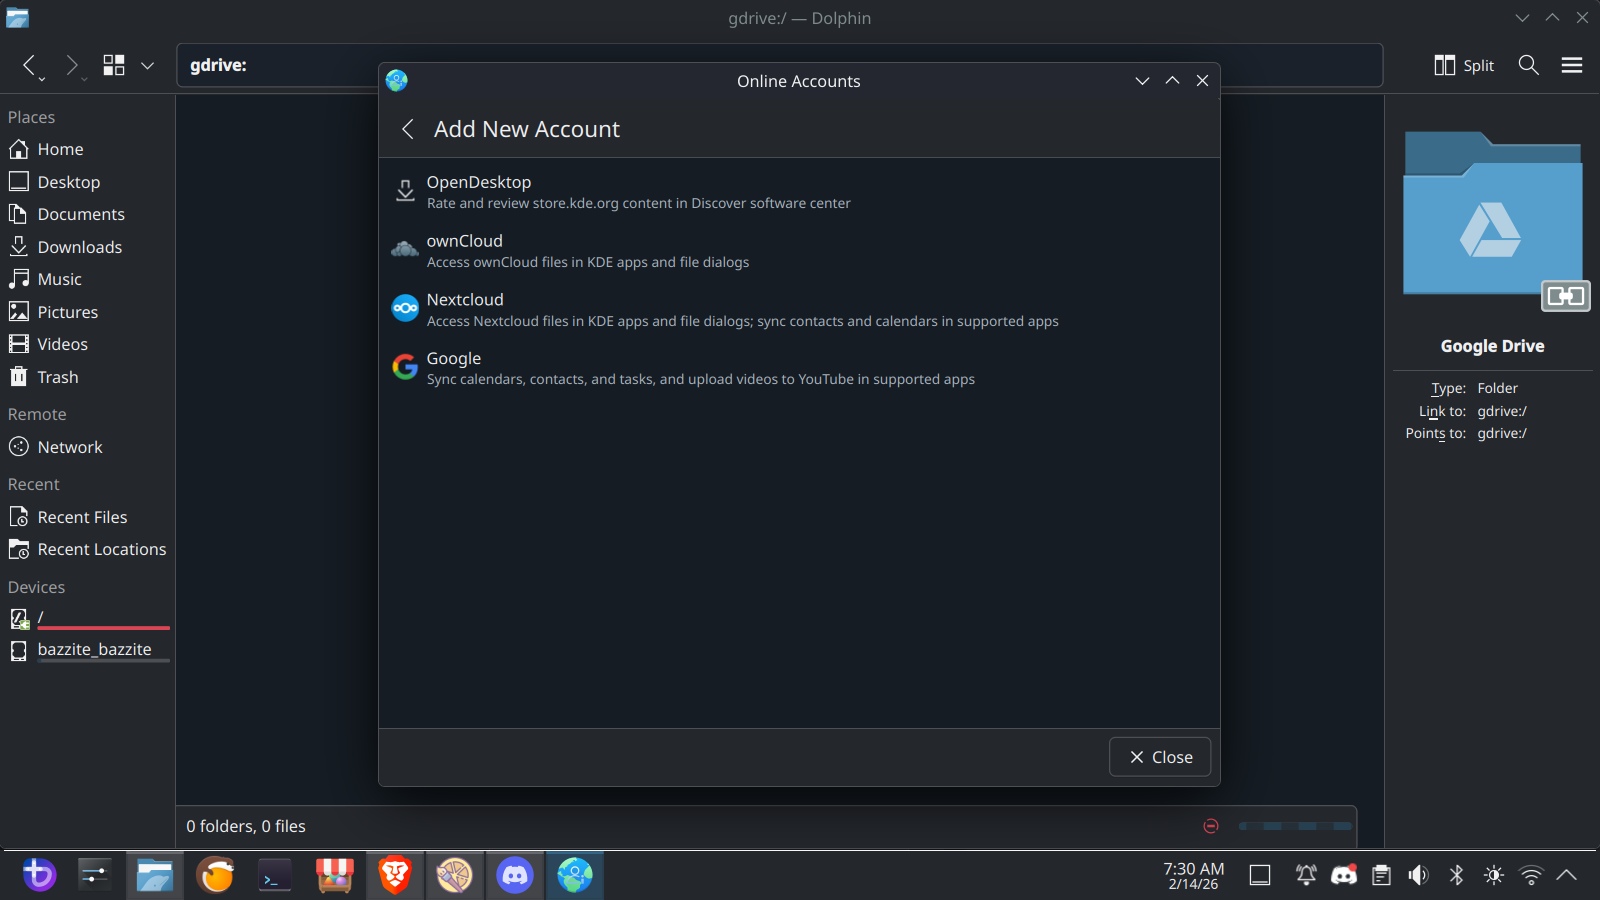Open the root / device
This screenshot has width=1600, height=900.
[87, 618]
